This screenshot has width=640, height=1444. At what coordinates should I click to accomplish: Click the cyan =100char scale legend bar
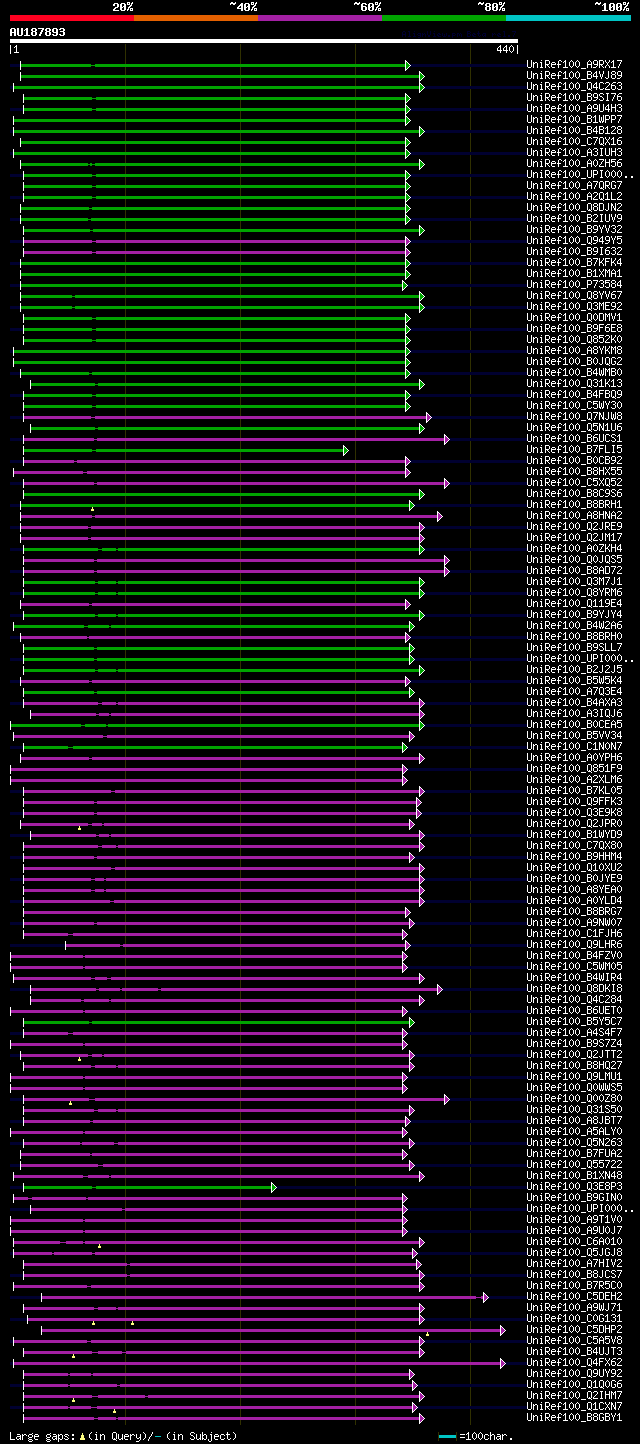(x=447, y=1437)
